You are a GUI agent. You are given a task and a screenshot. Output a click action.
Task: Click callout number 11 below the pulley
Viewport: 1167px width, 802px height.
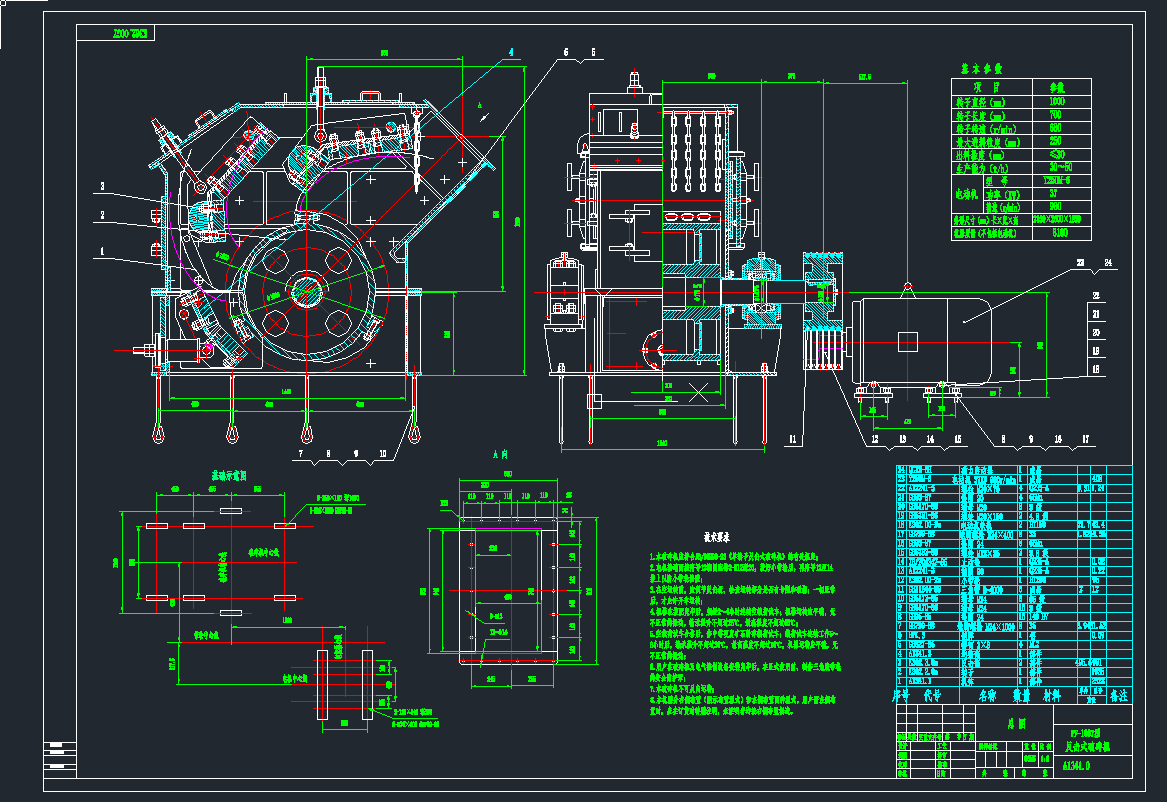(793, 438)
